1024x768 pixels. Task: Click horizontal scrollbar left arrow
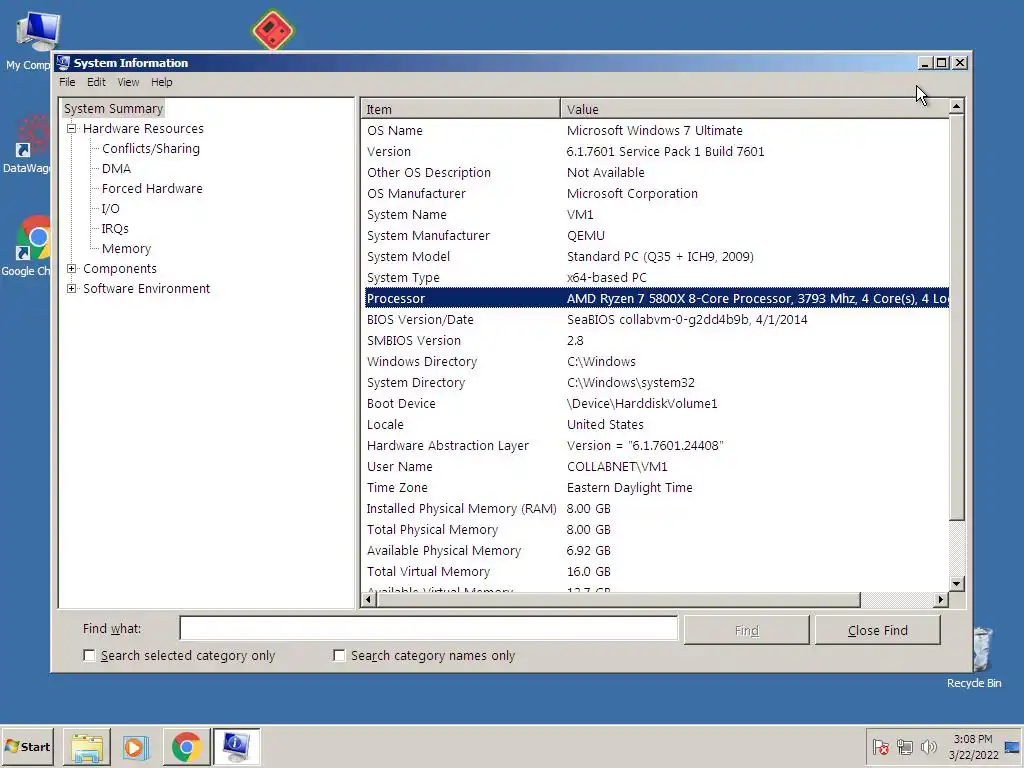pyautogui.click(x=369, y=599)
